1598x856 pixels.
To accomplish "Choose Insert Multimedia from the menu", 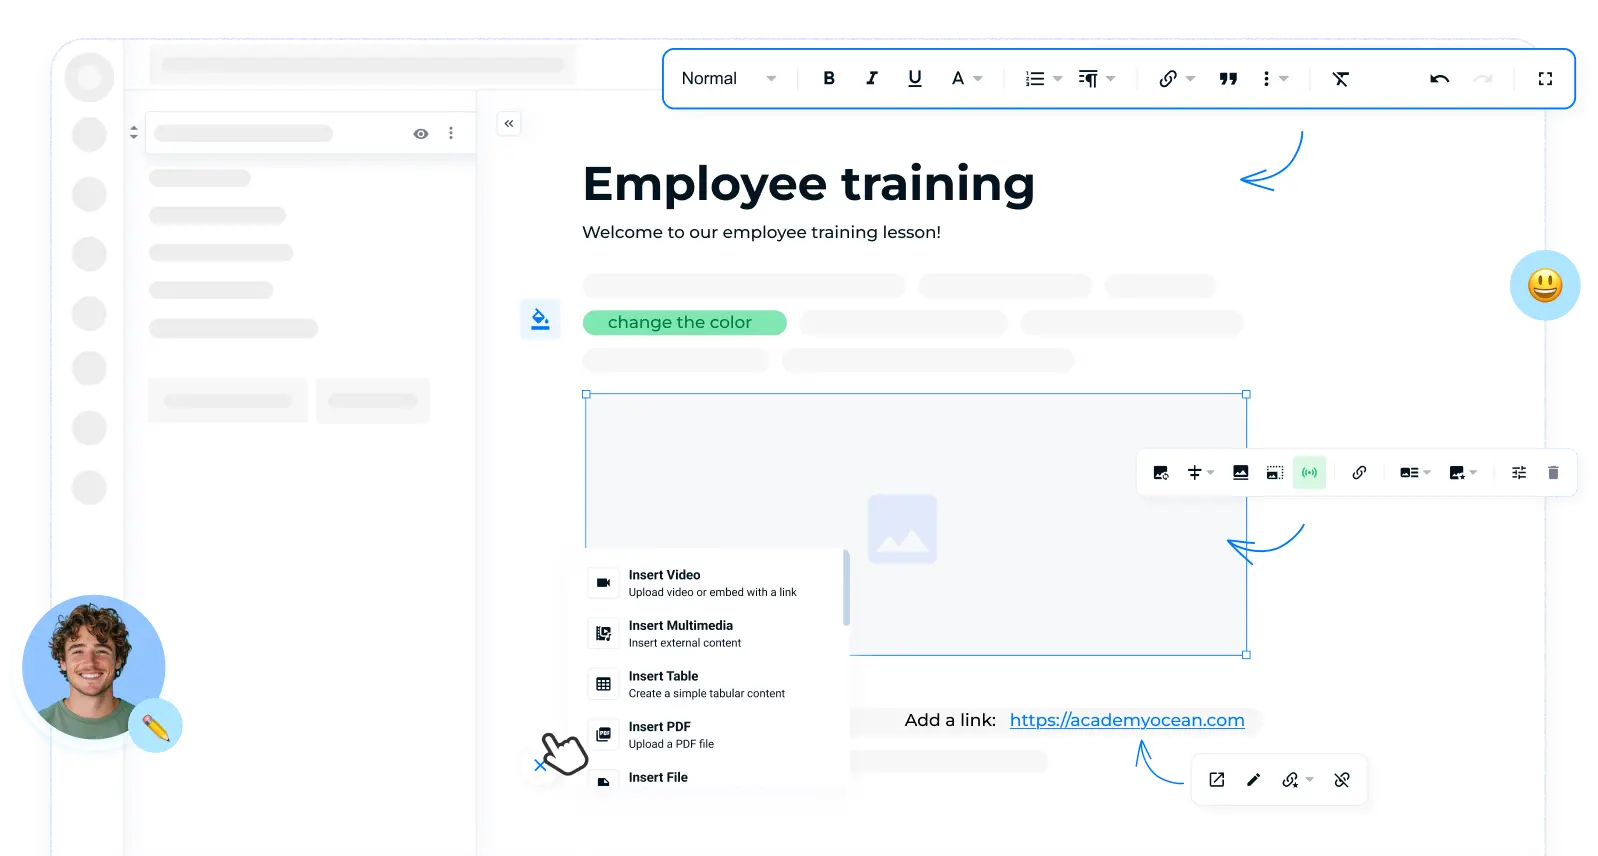I will (x=714, y=634).
